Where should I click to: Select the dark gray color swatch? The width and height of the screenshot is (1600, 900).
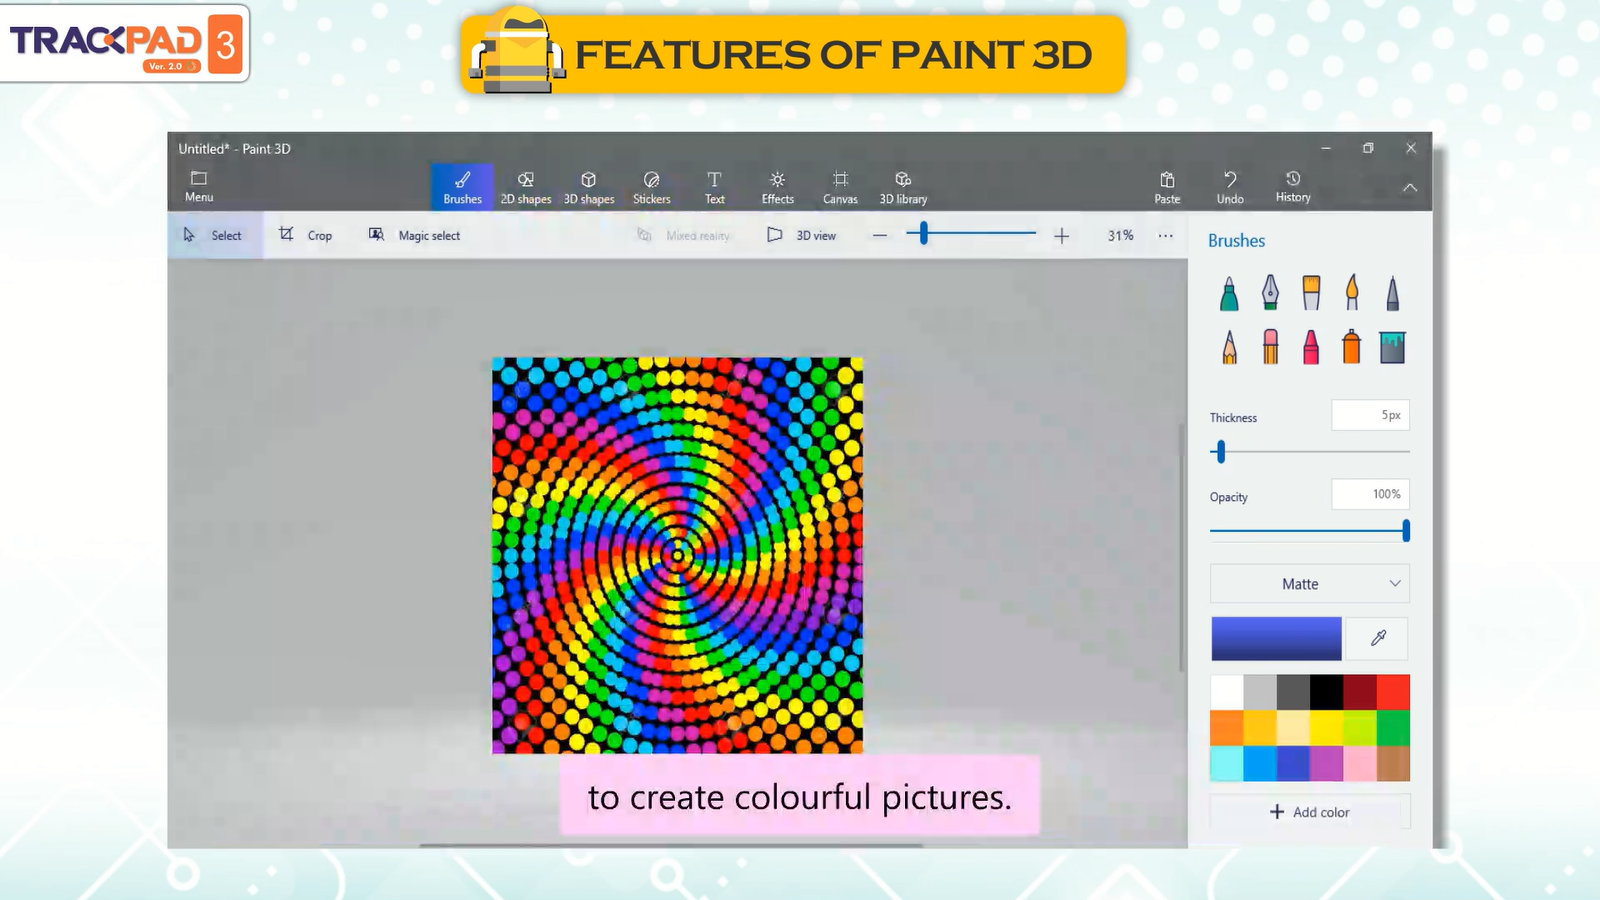1293,692
